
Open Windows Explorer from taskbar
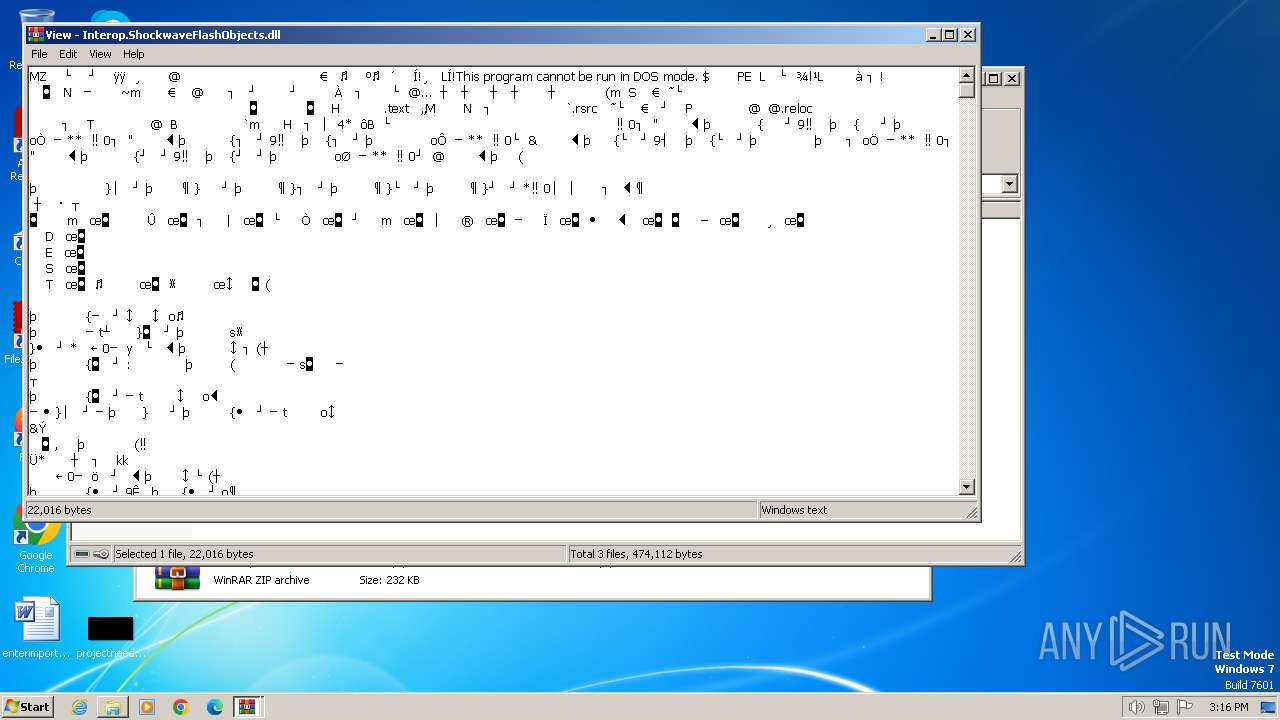point(113,707)
